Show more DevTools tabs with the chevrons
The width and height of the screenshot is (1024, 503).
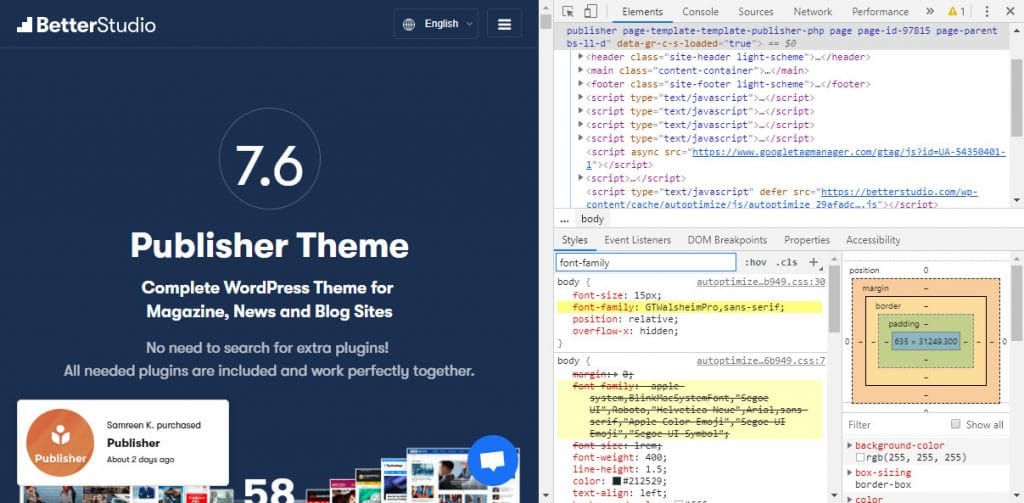tap(931, 11)
